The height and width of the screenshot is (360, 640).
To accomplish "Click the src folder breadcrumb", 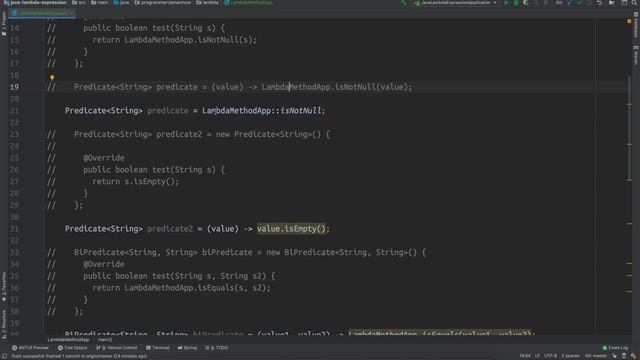I will [79, 3].
